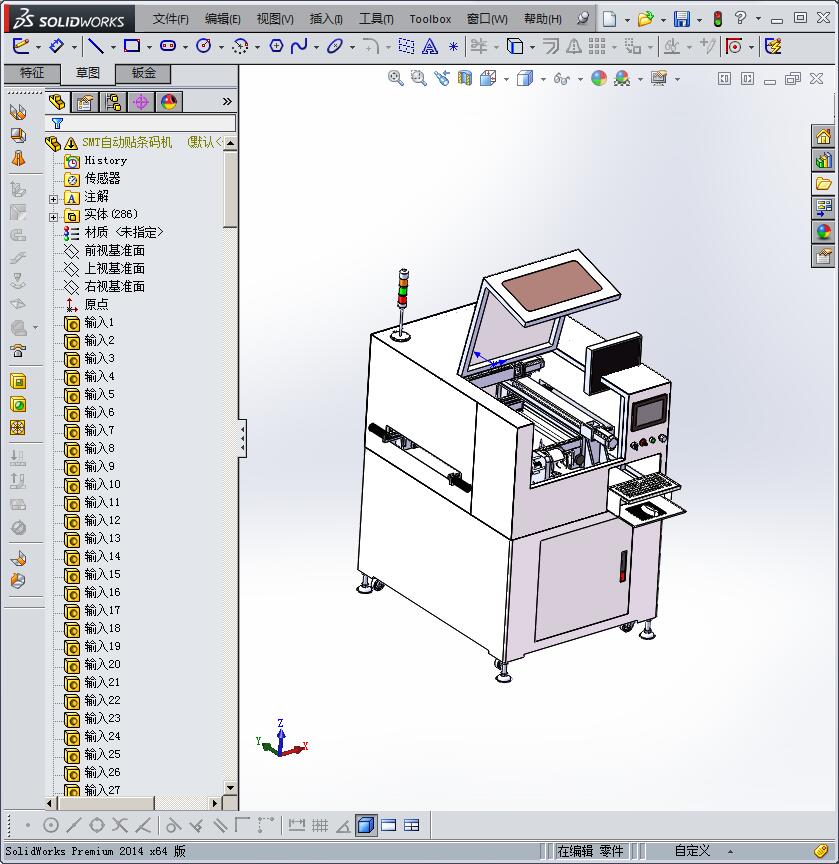Select the Ellipse tool
839x864 pixels.
click(x=334, y=46)
